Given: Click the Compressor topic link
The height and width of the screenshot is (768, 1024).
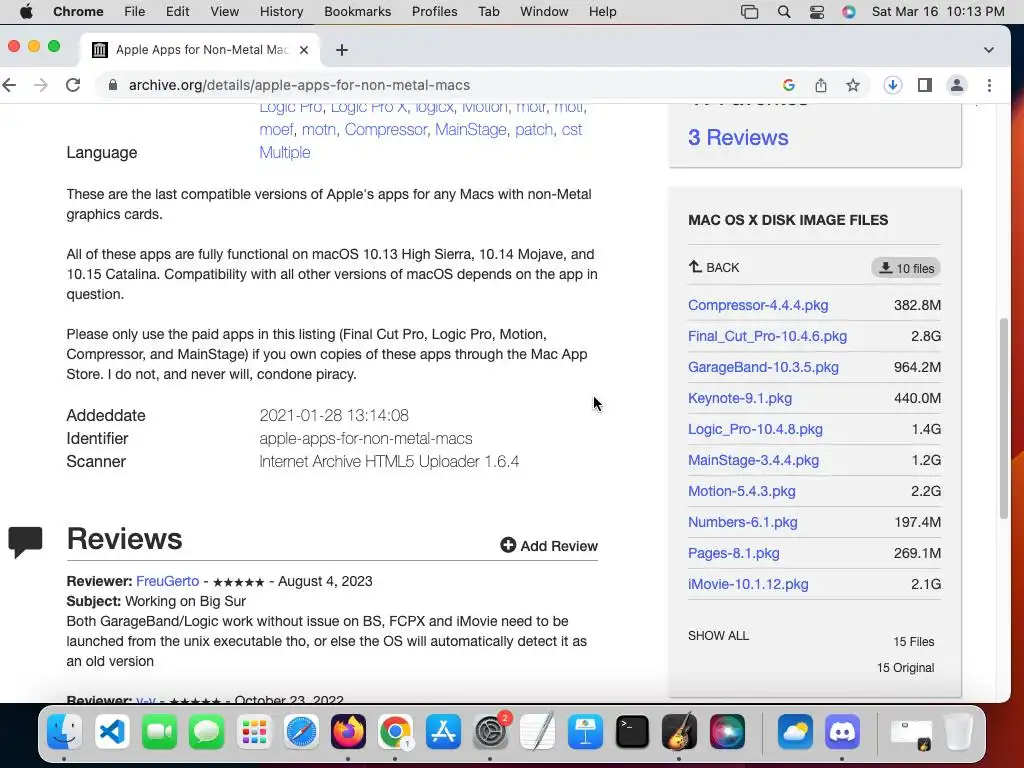Looking at the screenshot, I should (x=385, y=129).
